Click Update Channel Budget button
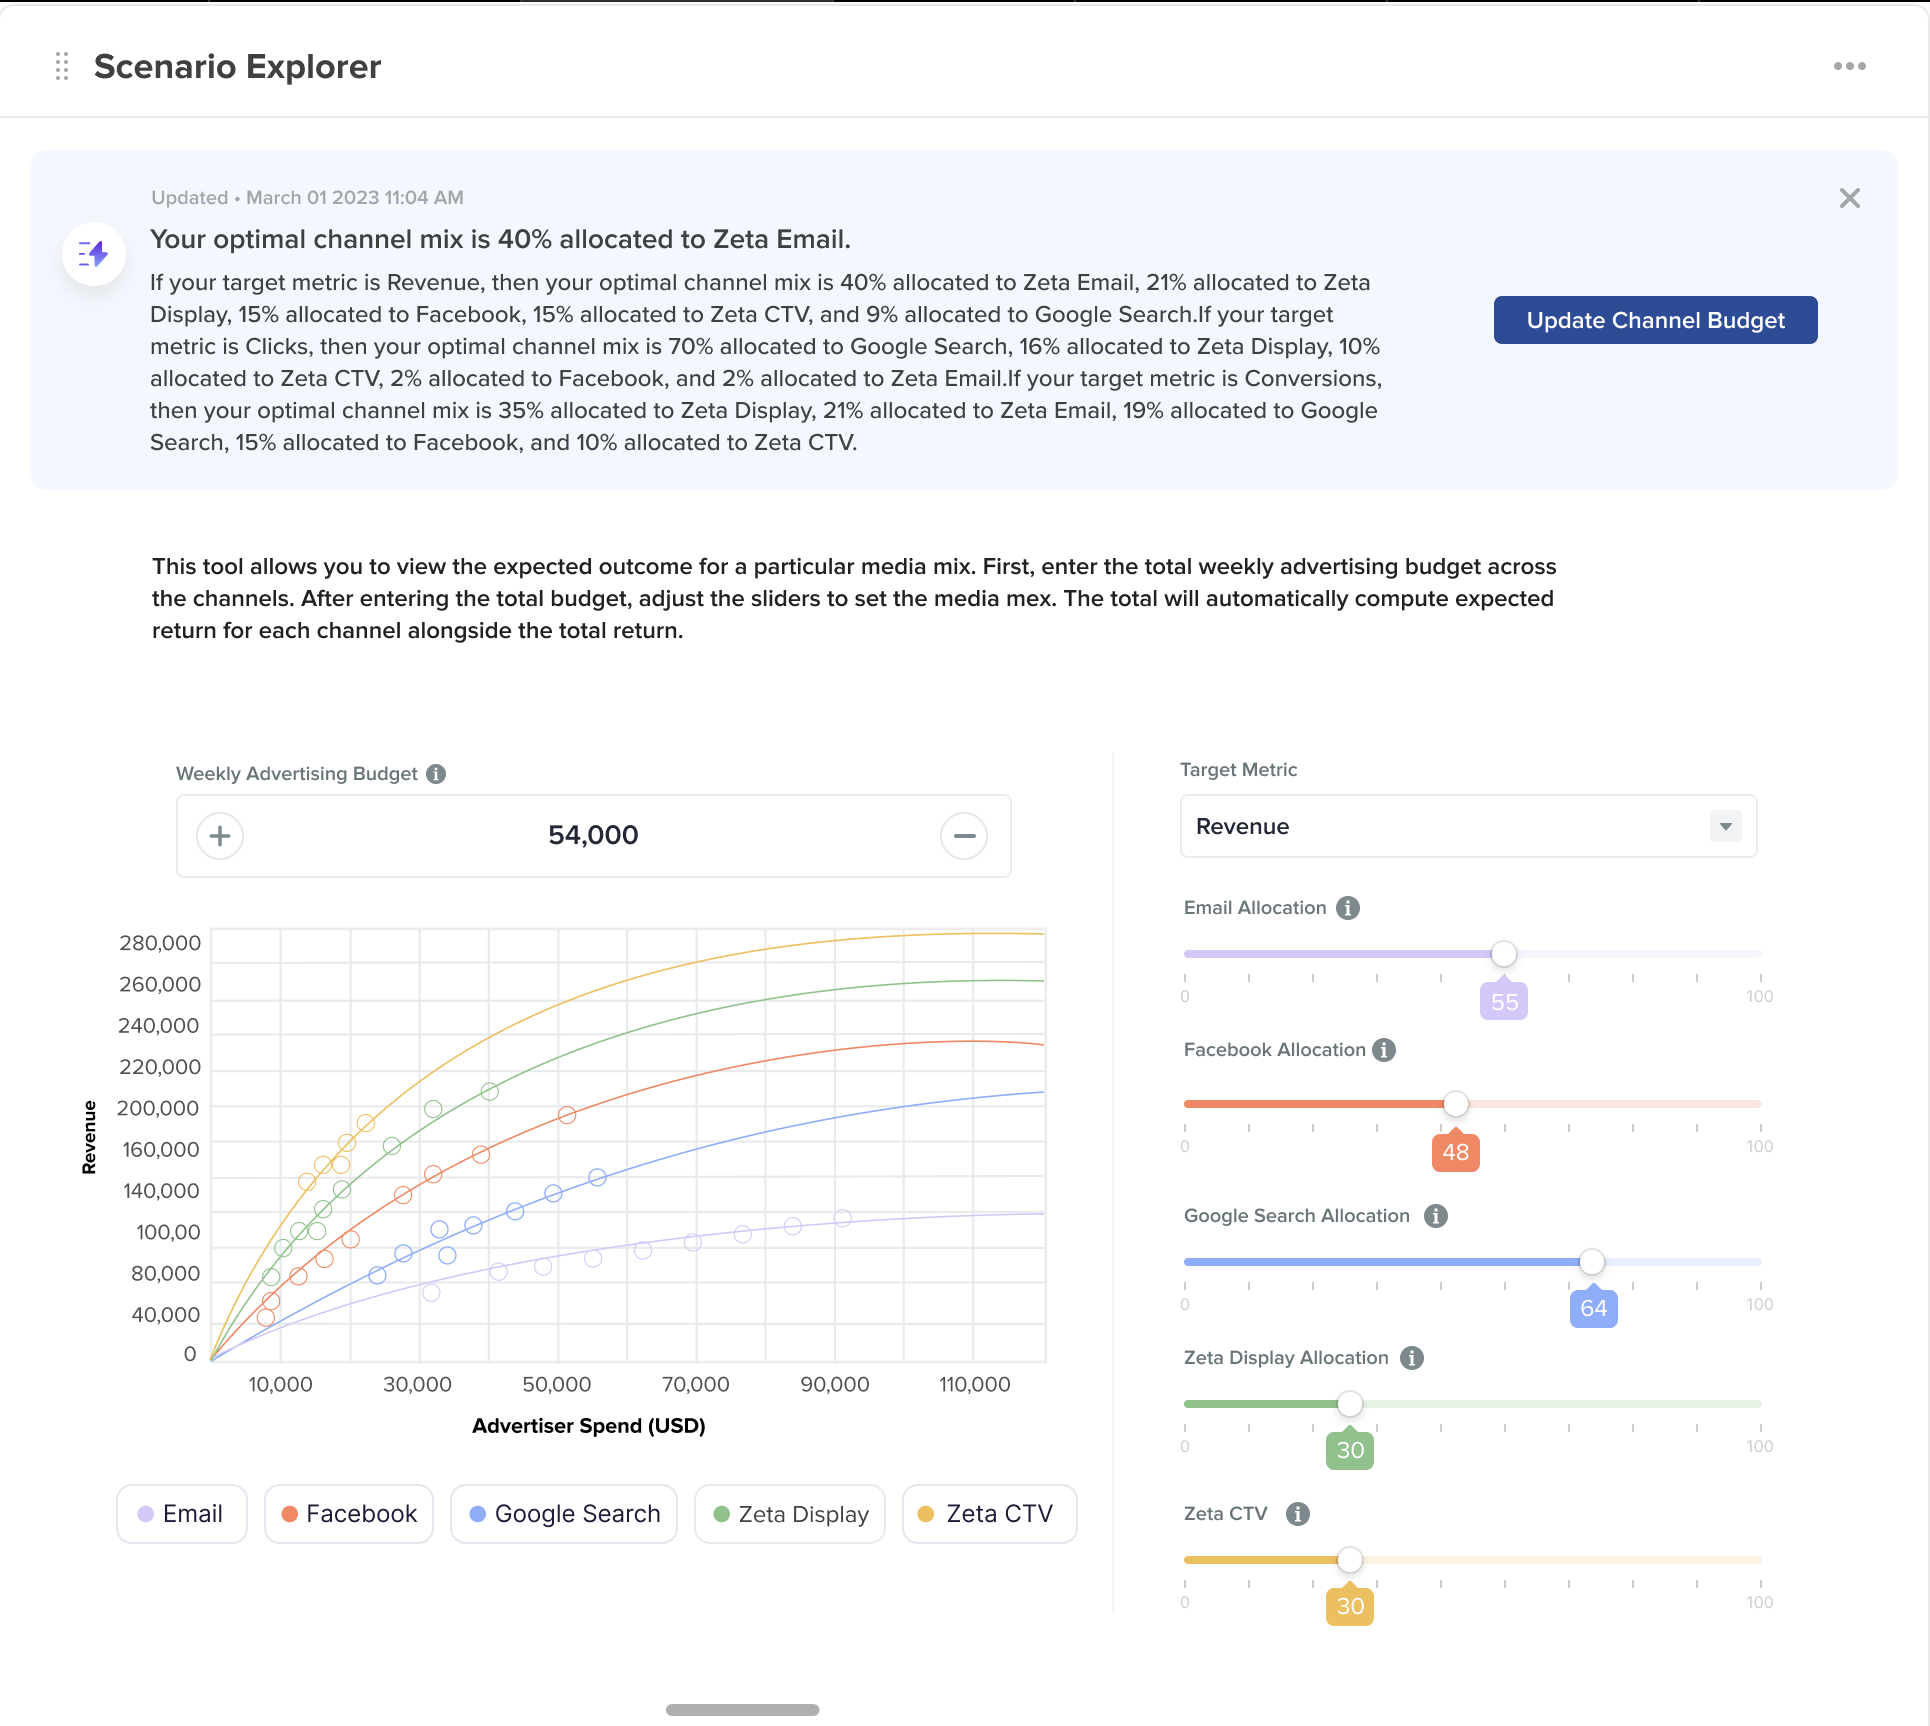 (1655, 320)
